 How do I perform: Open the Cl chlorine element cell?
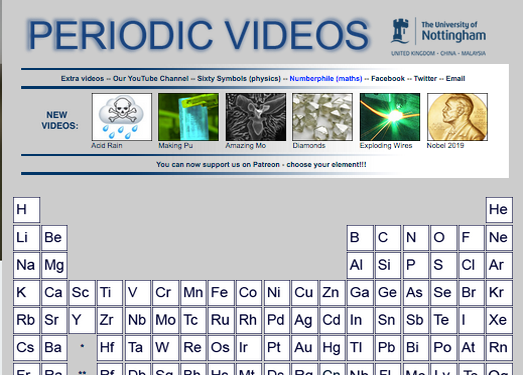(x=471, y=266)
